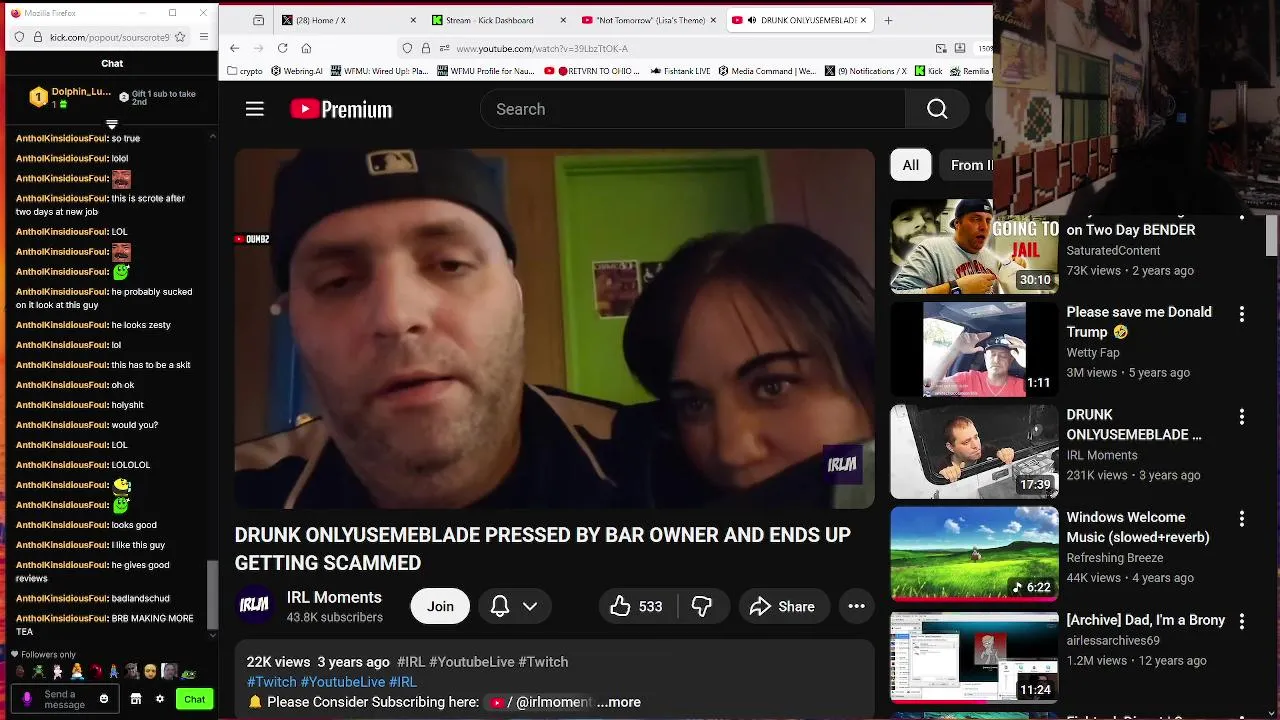The image size is (1280, 720).
Task: Open the WFMU: Wired Up bookmark
Action: click(379, 71)
